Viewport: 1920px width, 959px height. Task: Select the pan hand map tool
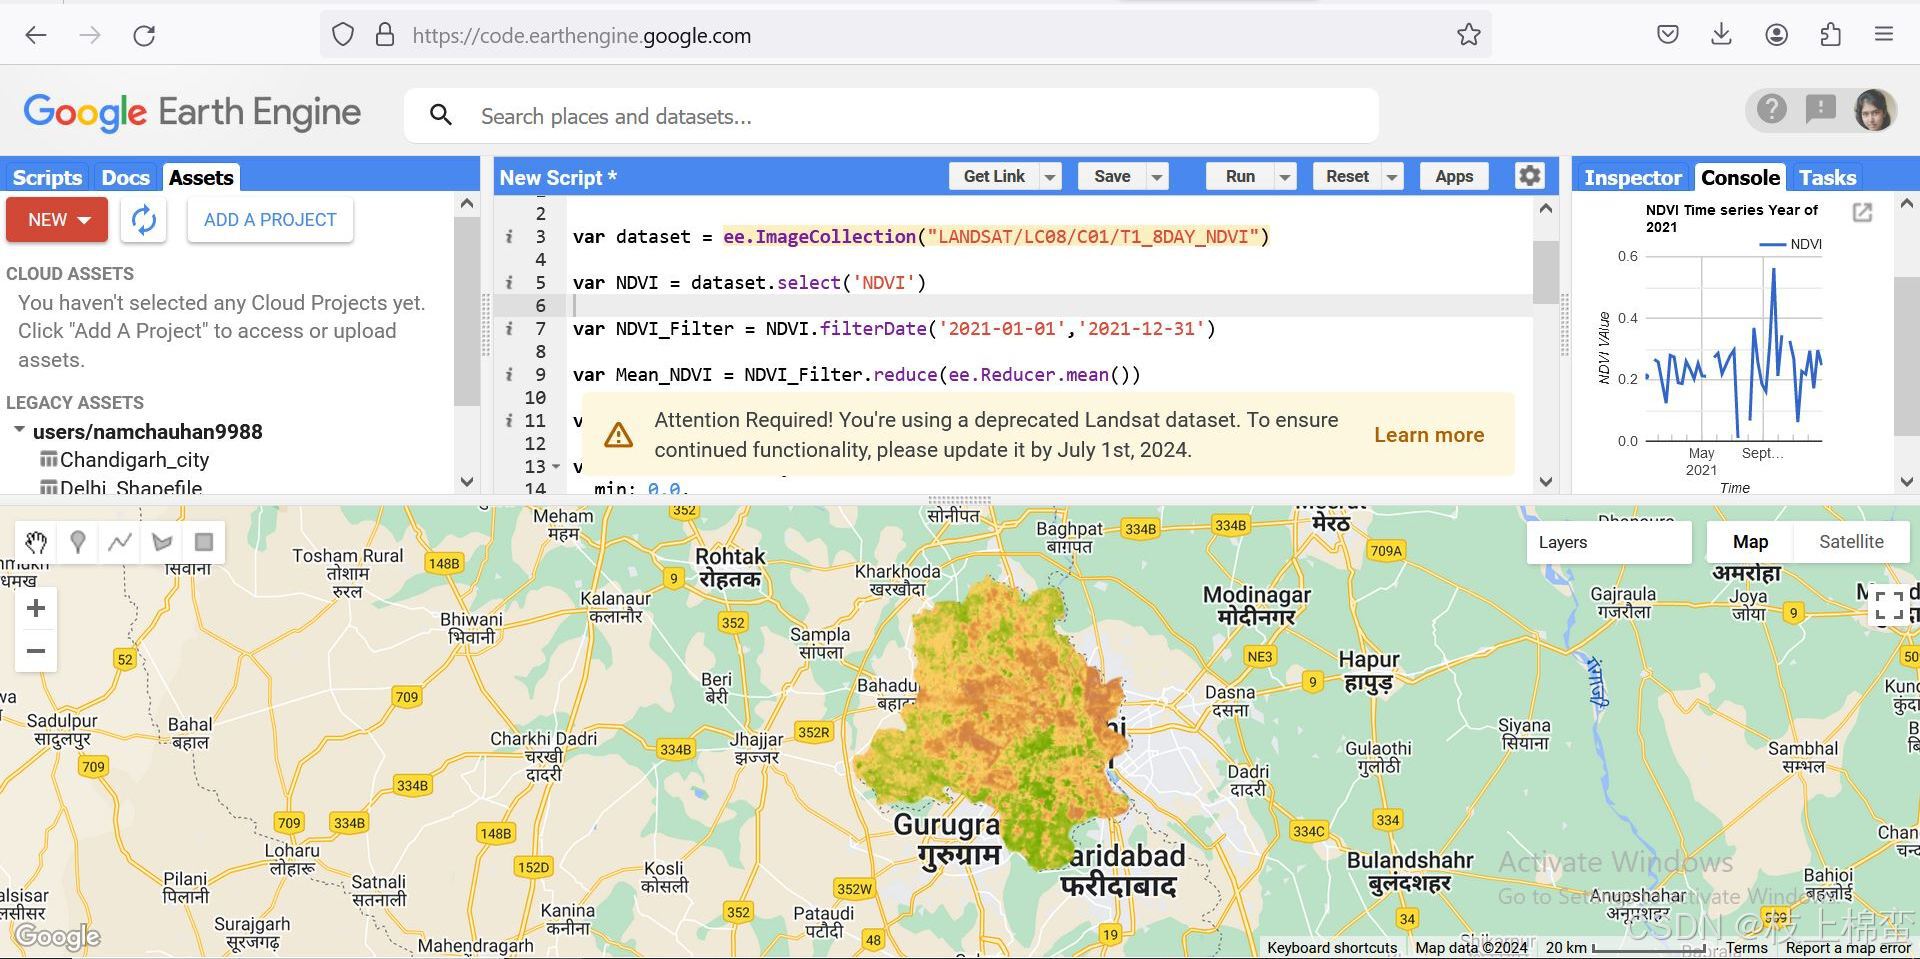36,542
